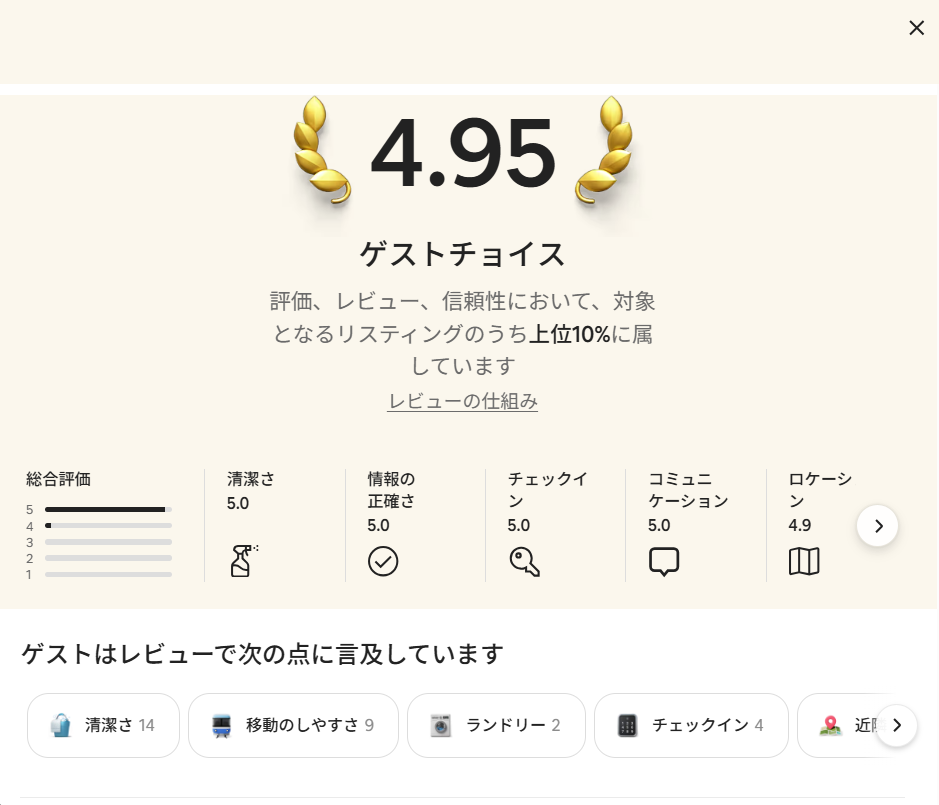Click the location map icon
Screen dimensions: 939x805
click(804, 561)
